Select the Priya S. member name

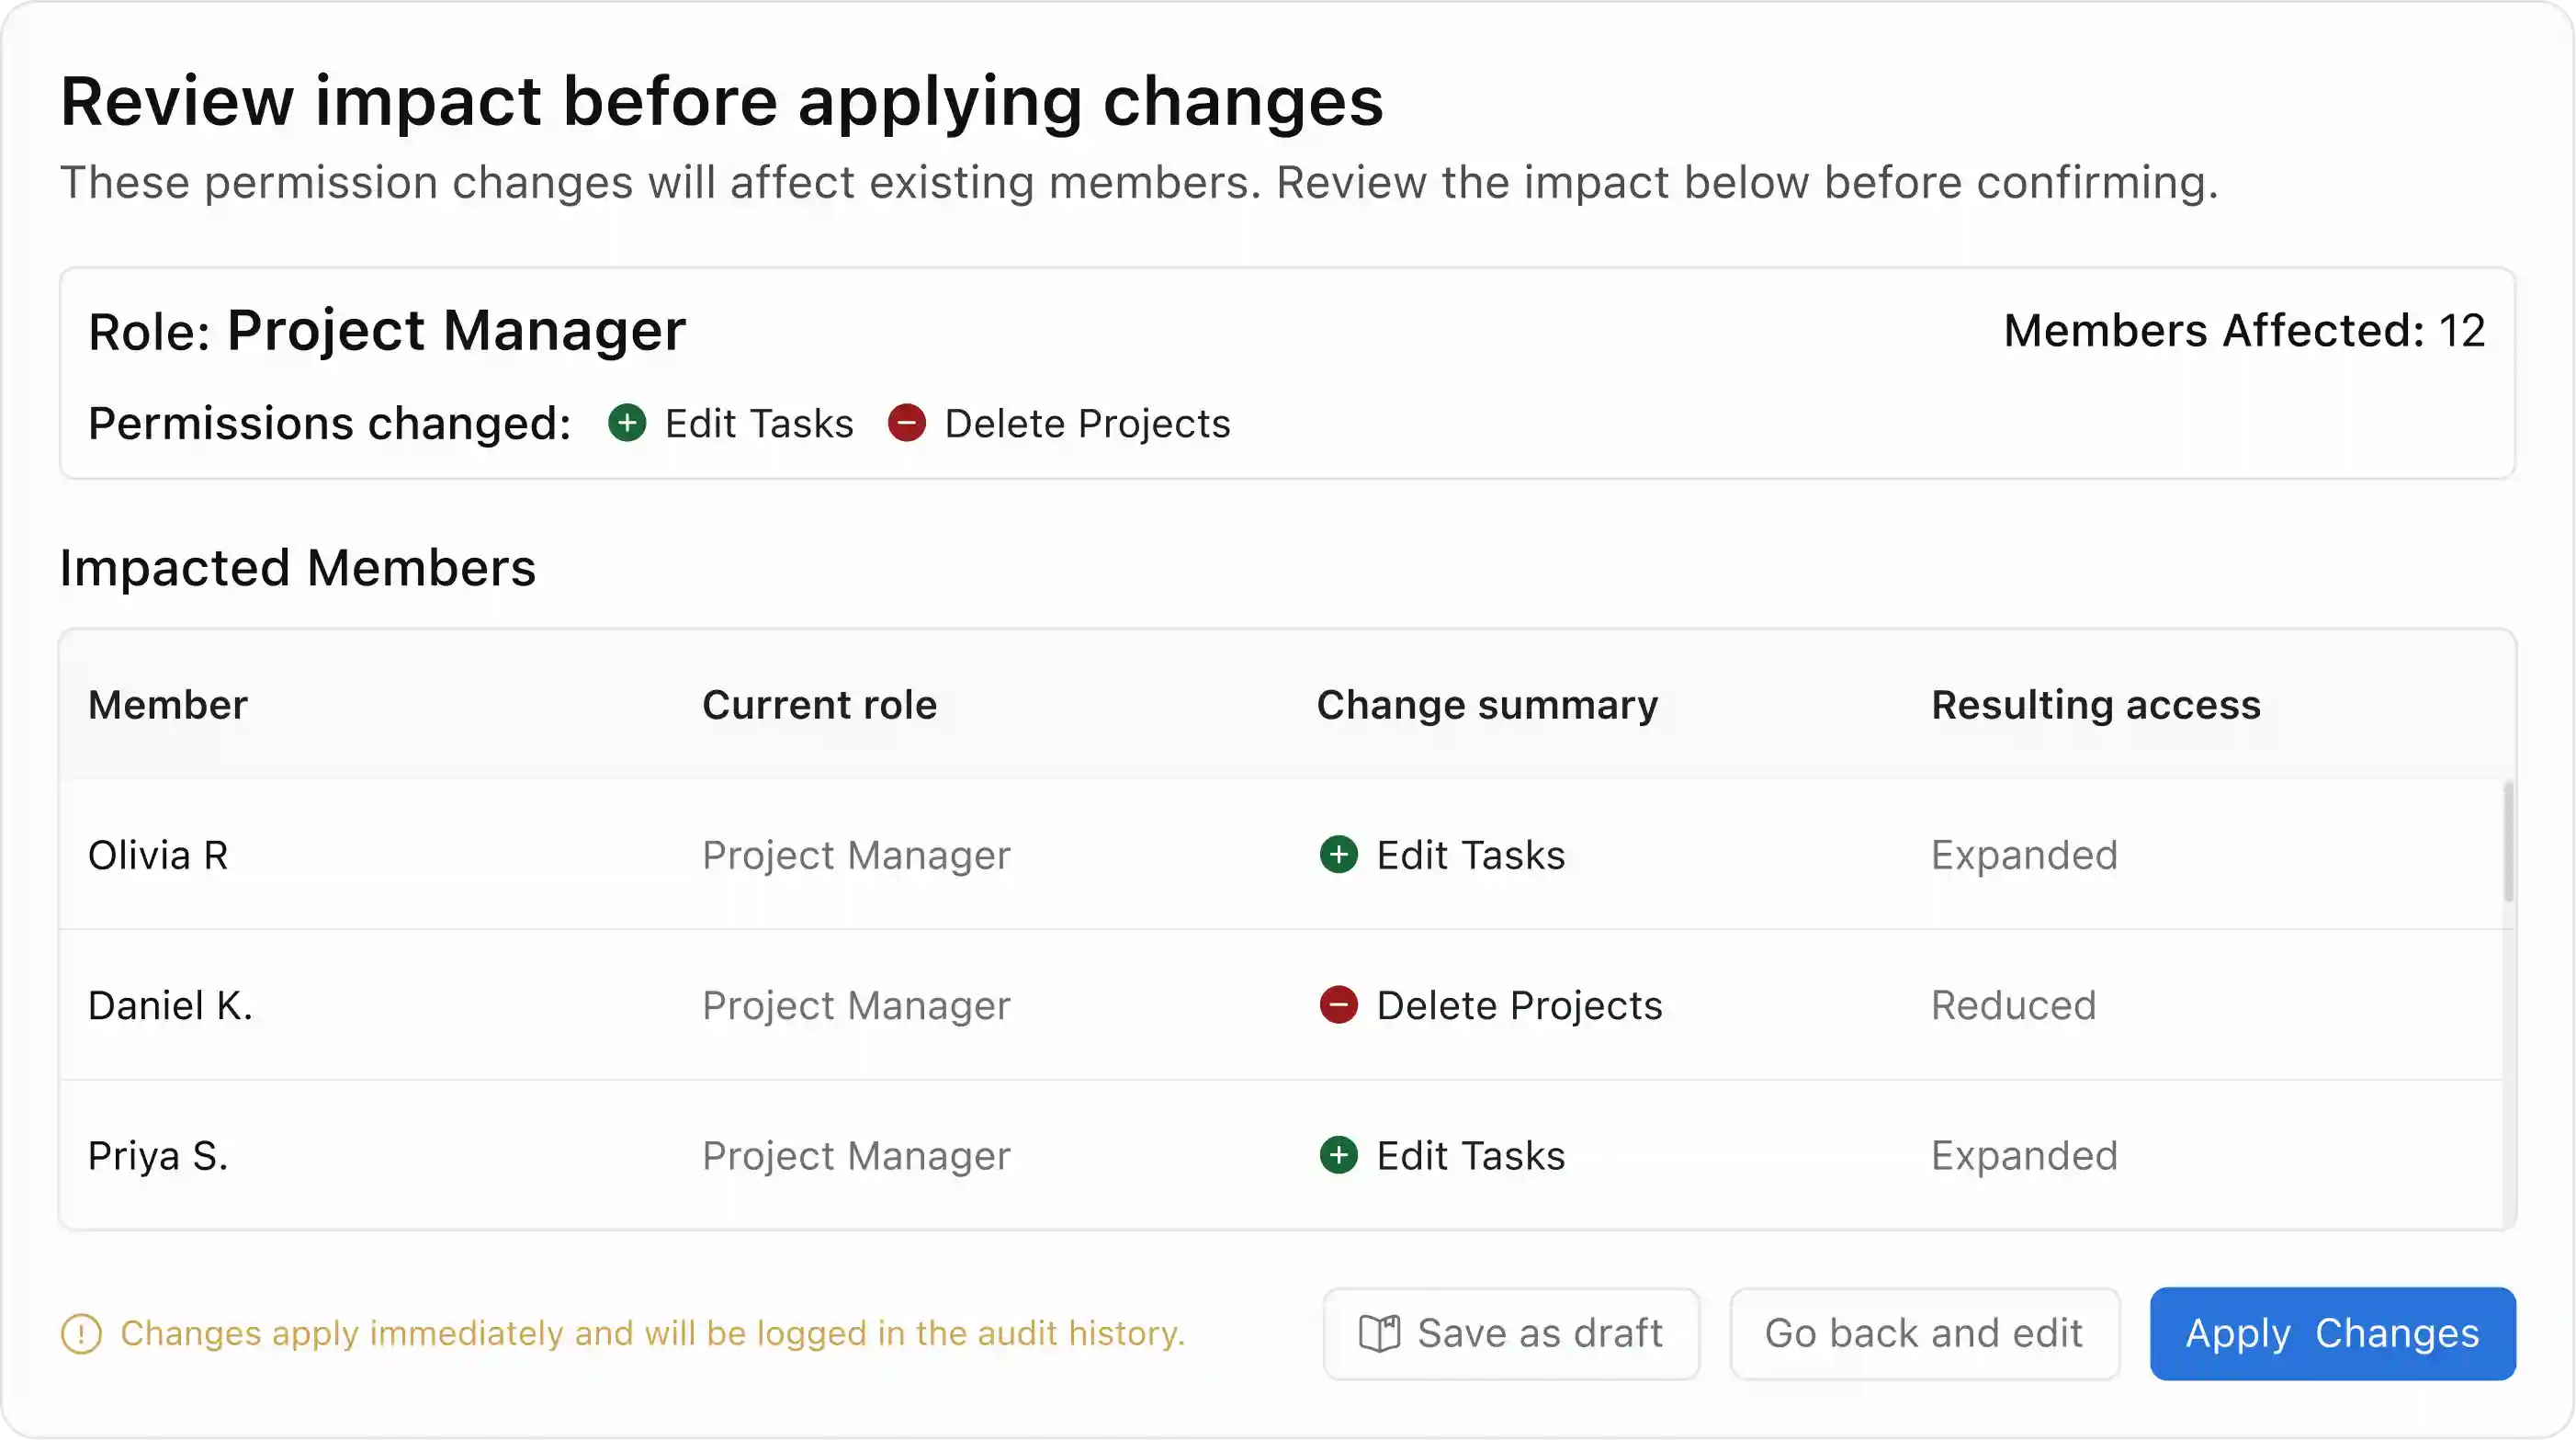(158, 1155)
